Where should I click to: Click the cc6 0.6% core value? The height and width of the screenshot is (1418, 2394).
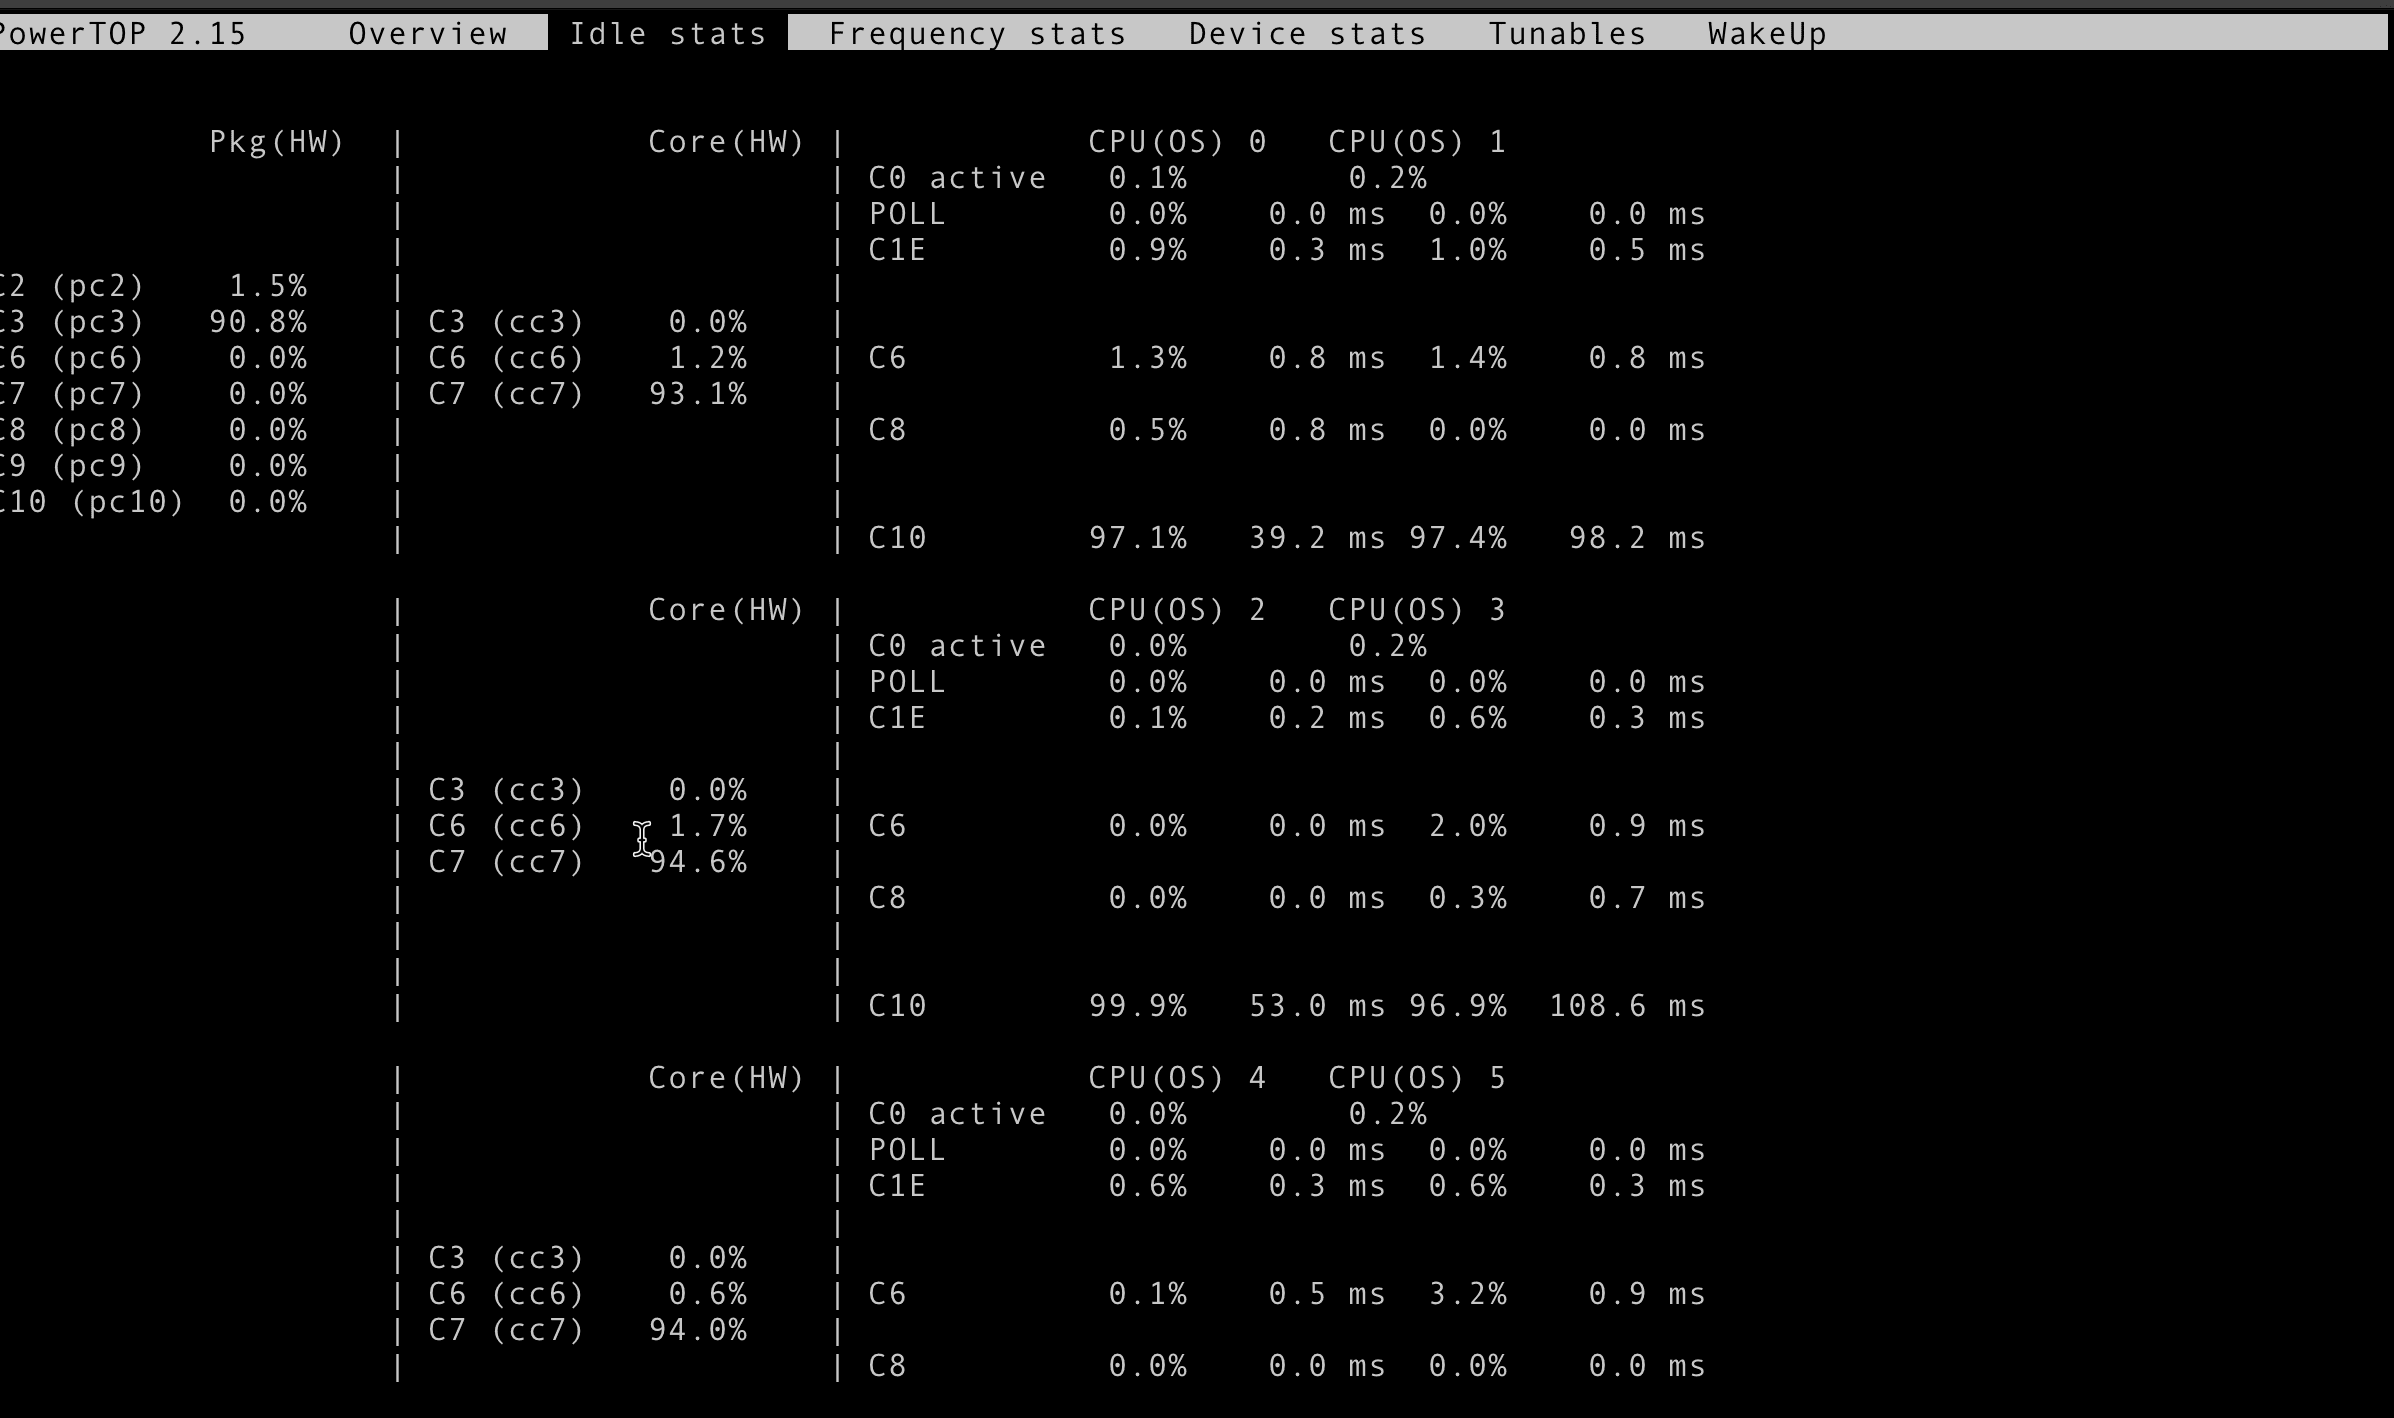coord(708,1294)
